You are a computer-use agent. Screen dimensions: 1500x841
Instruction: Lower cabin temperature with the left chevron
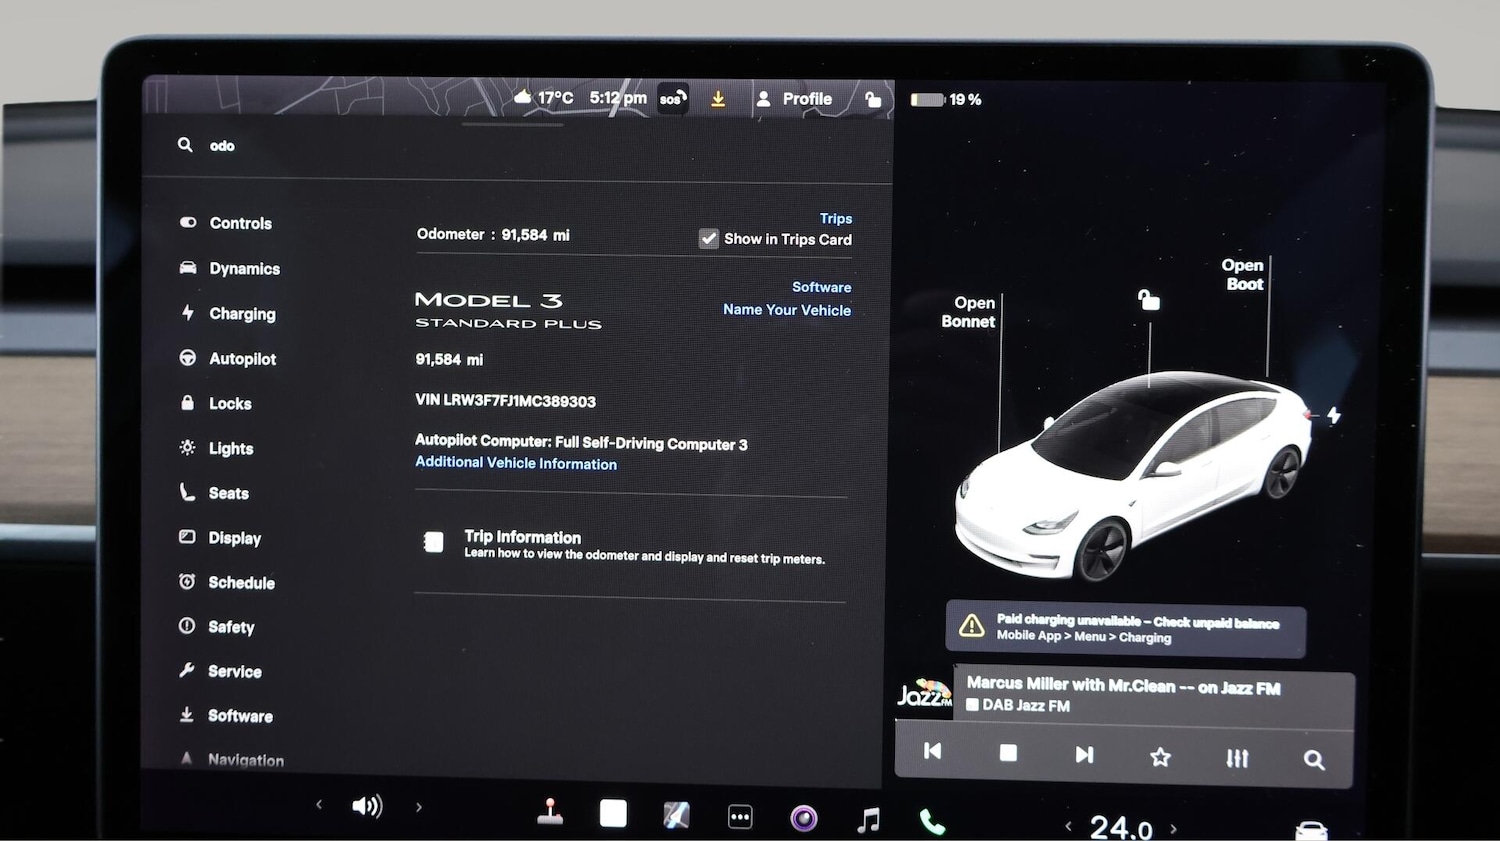click(1067, 826)
